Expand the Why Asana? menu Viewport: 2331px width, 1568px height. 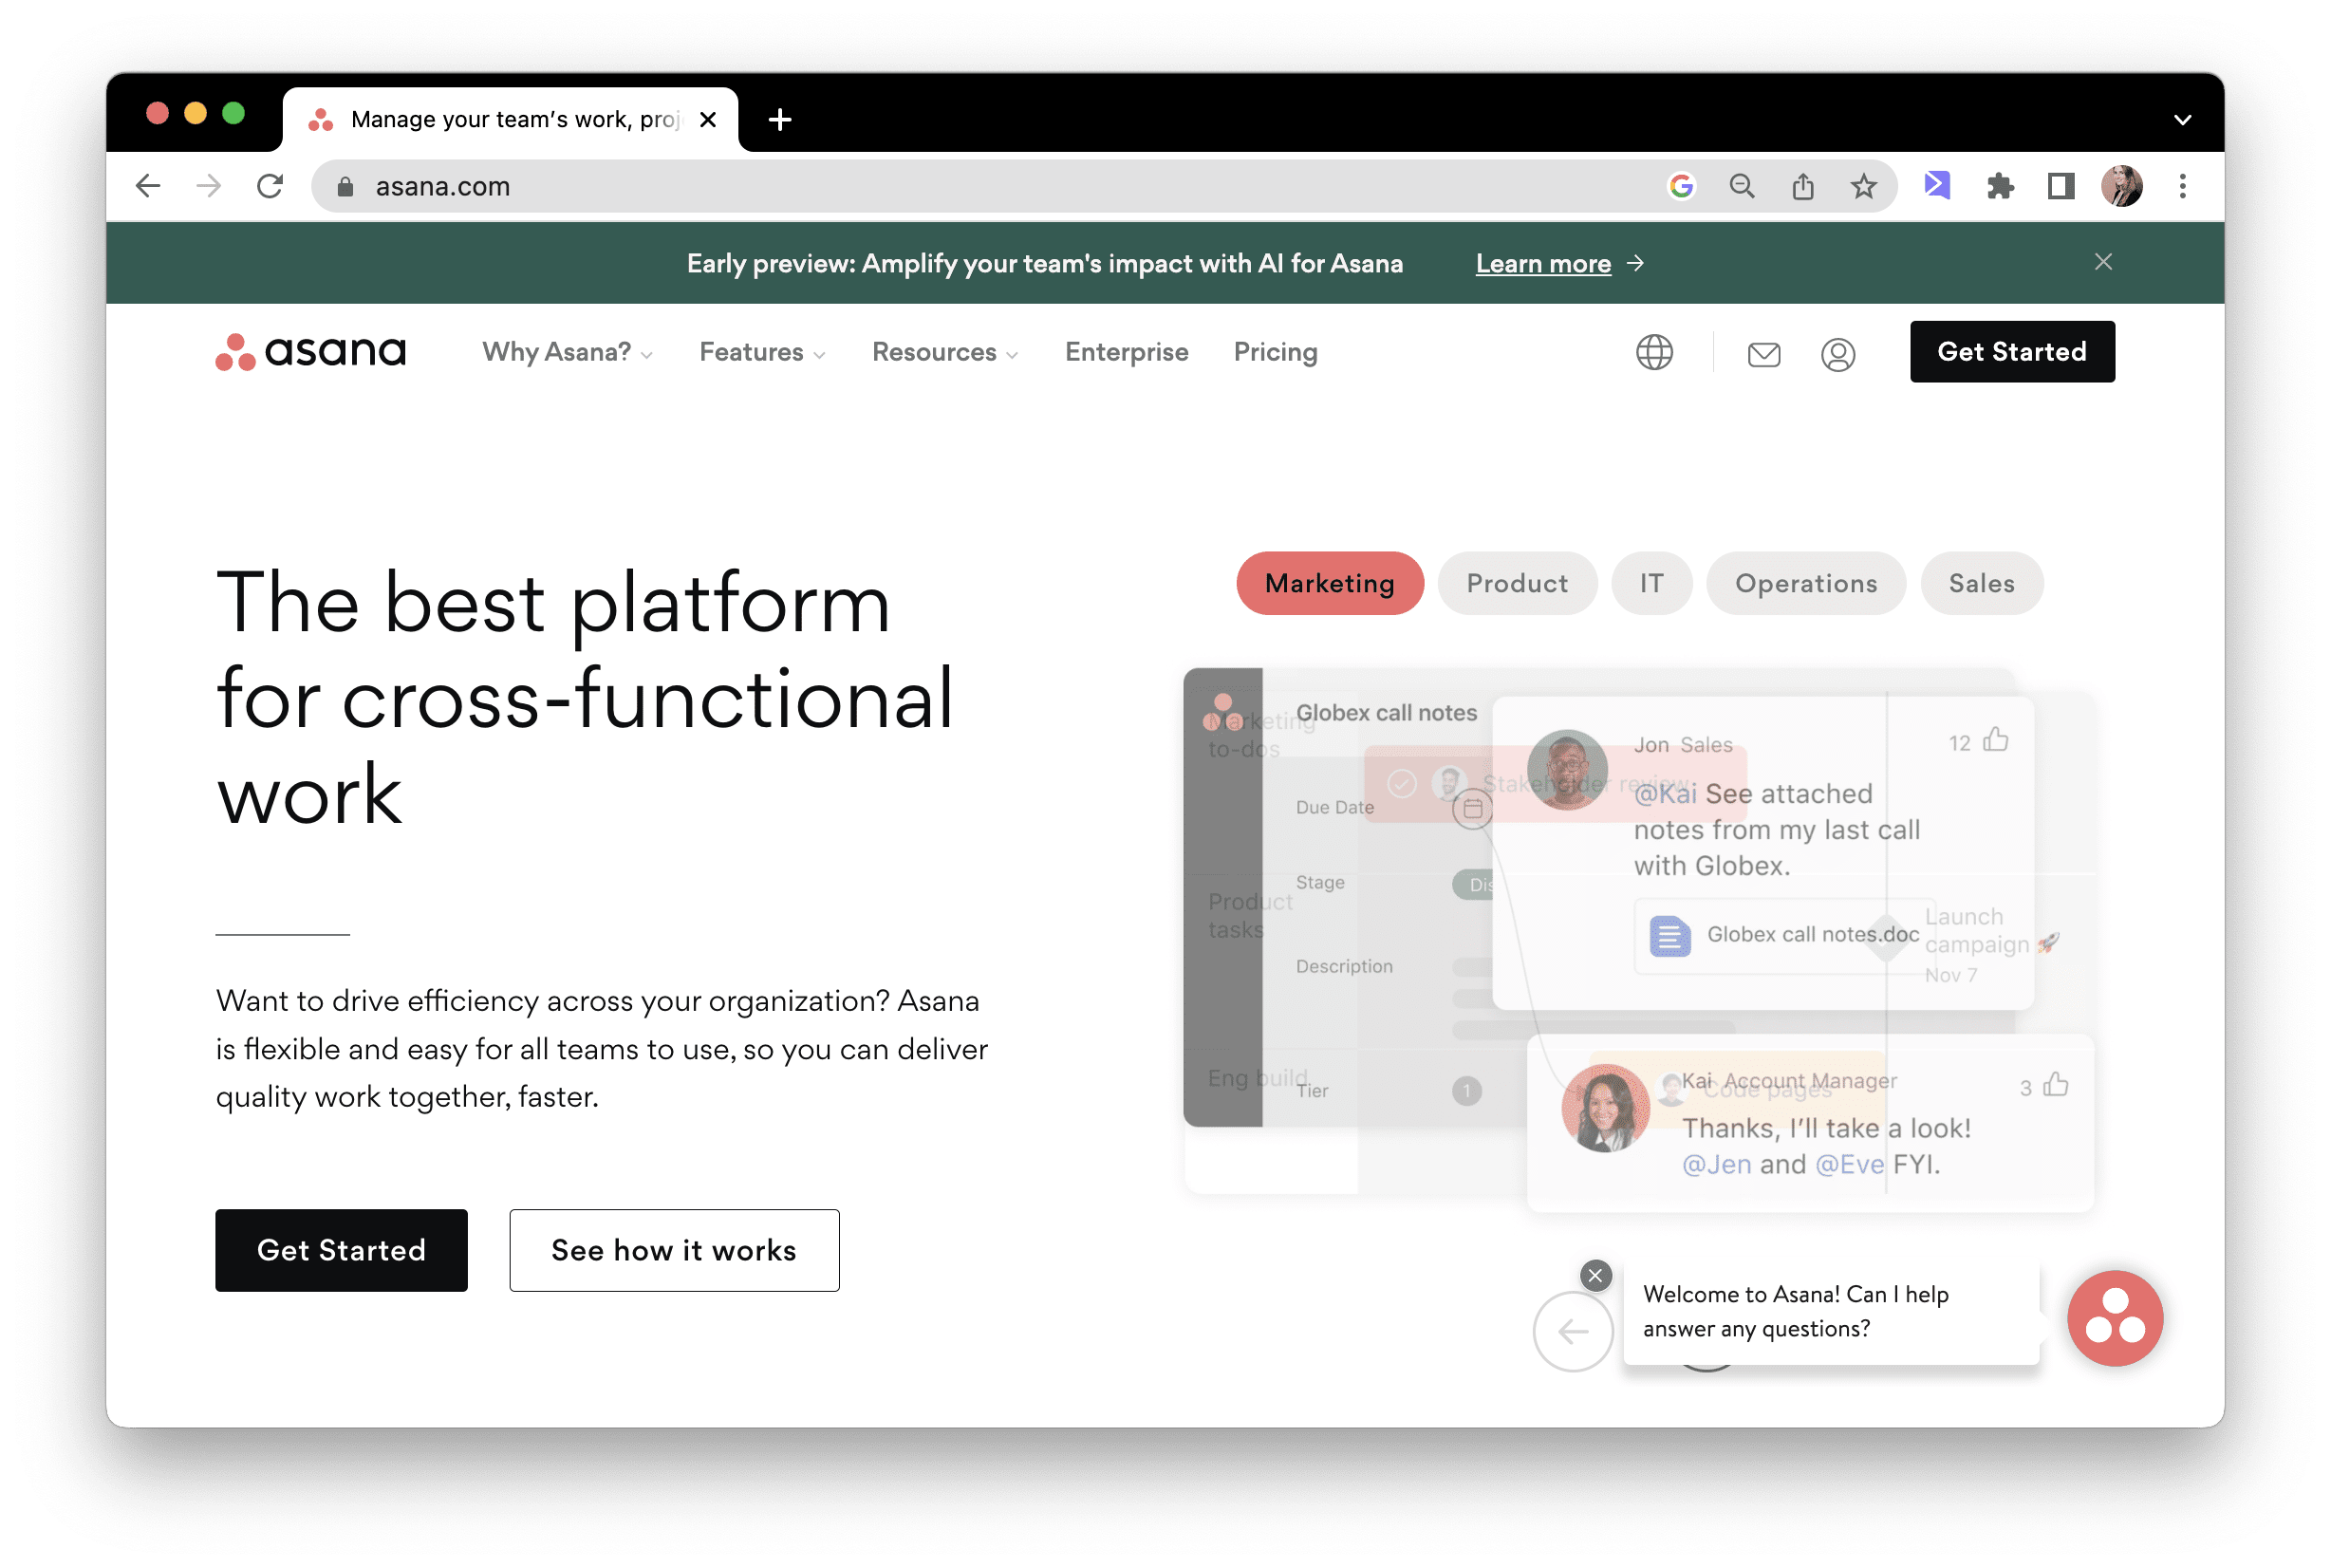click(x=567, y=352)
